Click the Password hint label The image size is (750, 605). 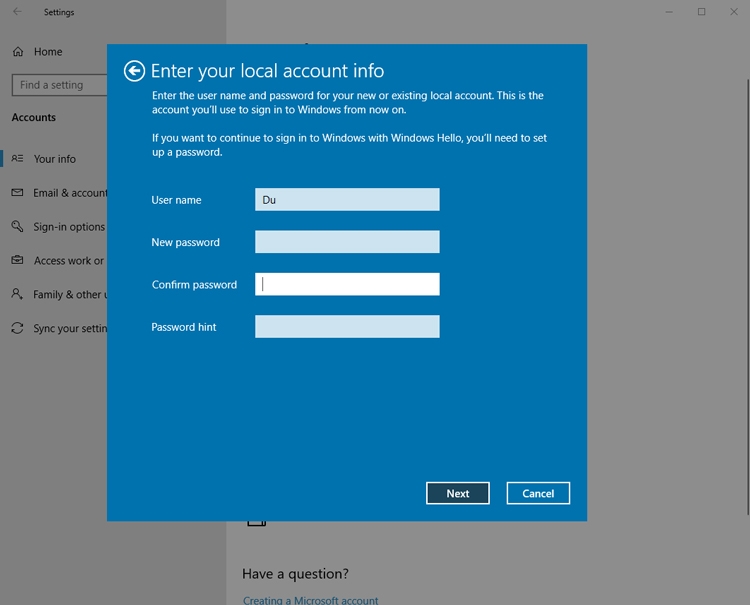pos(184,327)
